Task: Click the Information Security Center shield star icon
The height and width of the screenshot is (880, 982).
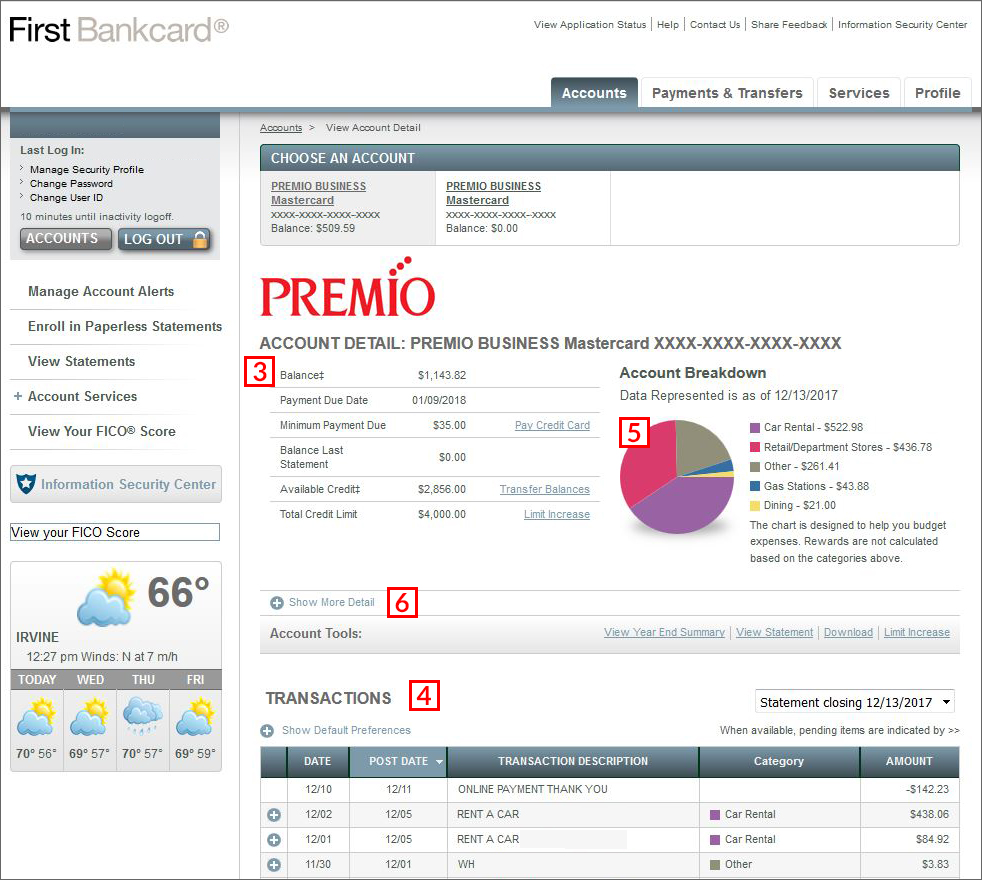Action: pos(26,484)
